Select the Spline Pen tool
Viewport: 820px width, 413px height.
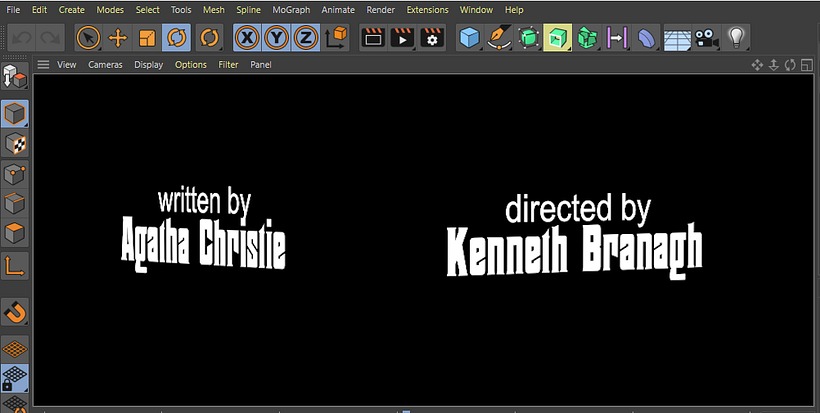(x=499, y=38)
